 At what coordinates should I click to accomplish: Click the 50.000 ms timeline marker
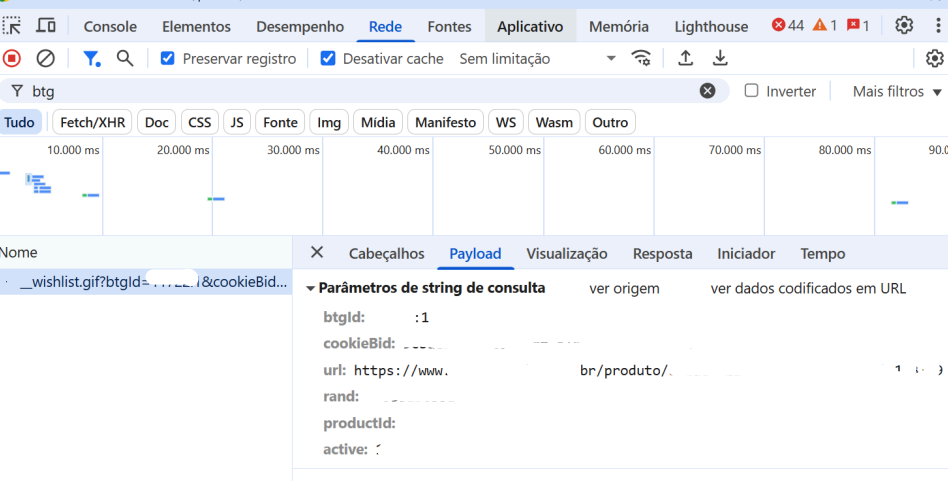(x=514, y=149)
